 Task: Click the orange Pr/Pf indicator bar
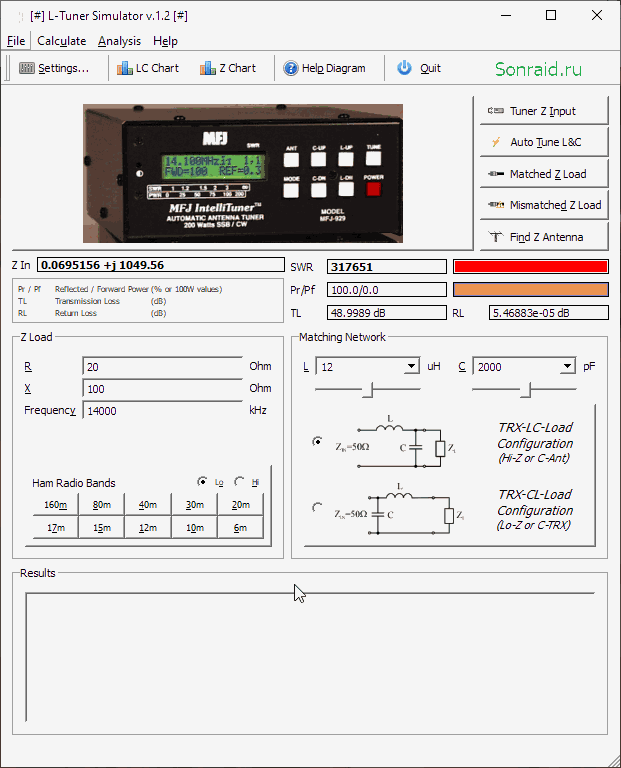[x=531, y=289]
